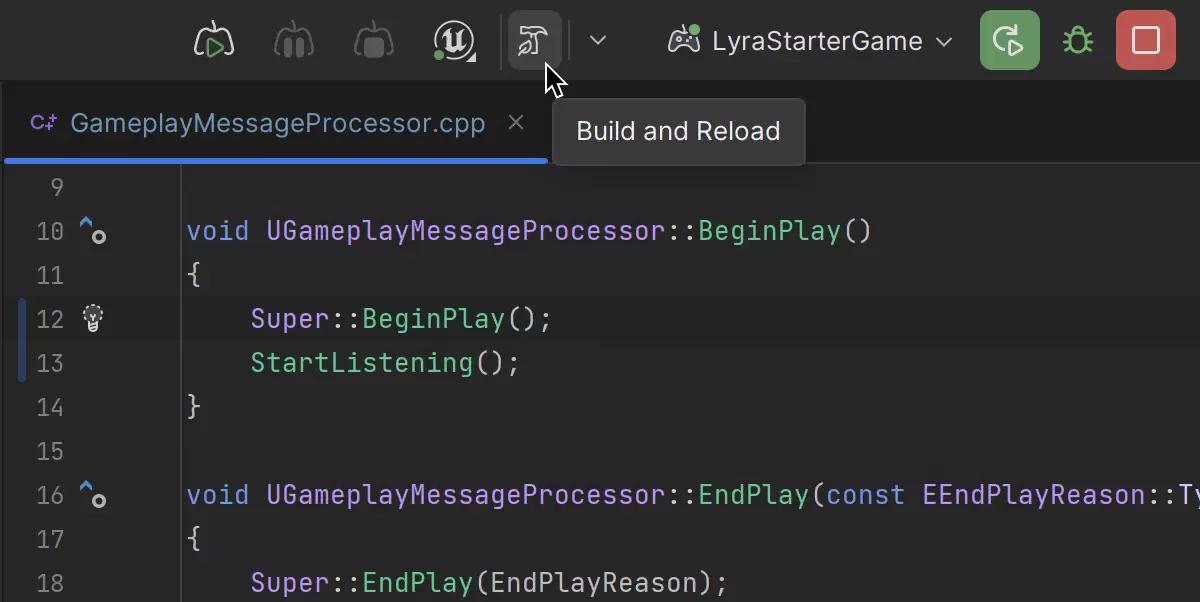
Task: Place the caret on the StartListening call
Action: (361, 363)
